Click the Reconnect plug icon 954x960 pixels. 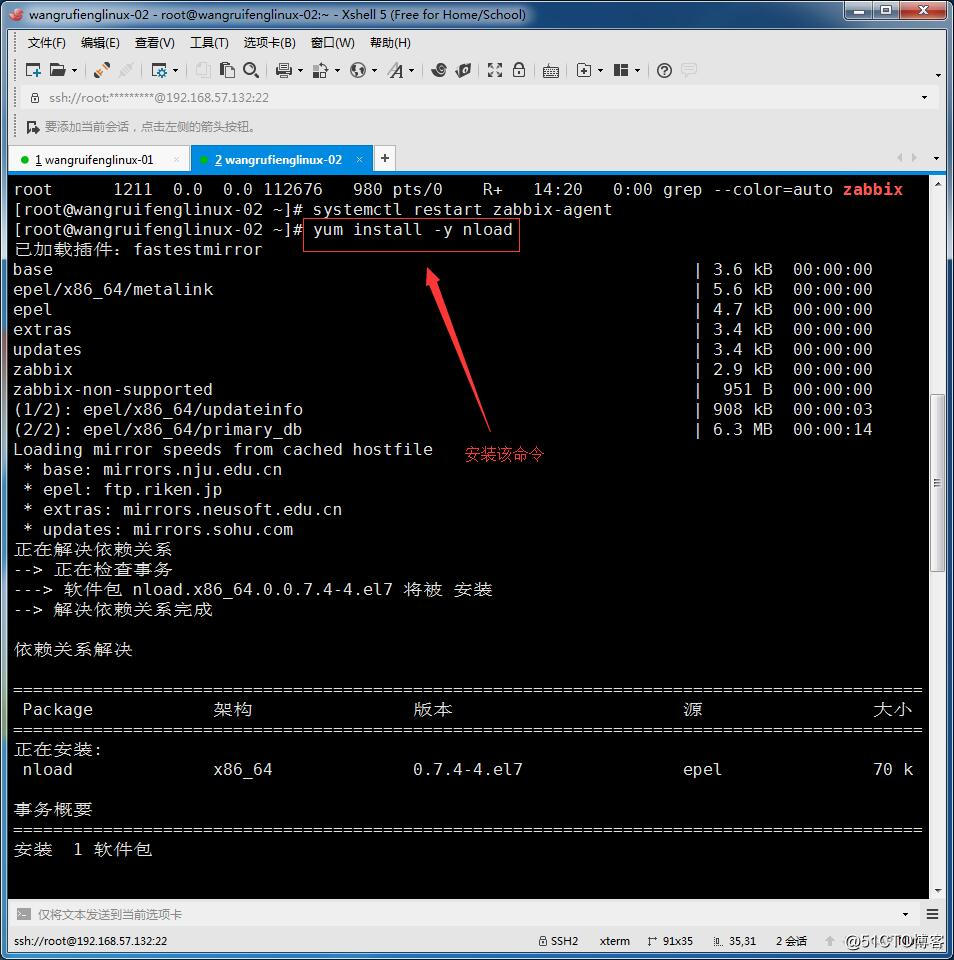pos(102,70)
